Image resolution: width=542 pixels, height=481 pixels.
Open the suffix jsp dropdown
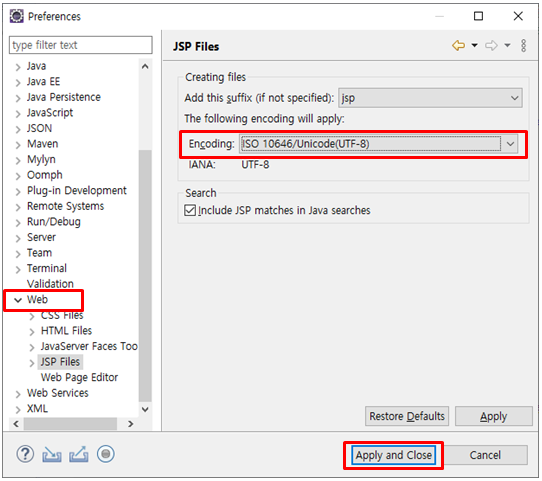pos(430,98)
